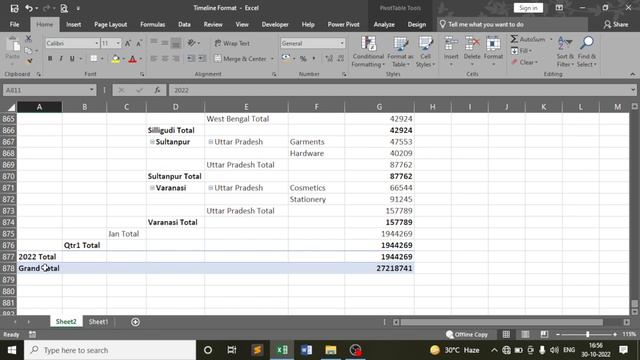Screen dimensions: 640x360
Task: Click the Font Color red A icon
Action: [132, 59]
